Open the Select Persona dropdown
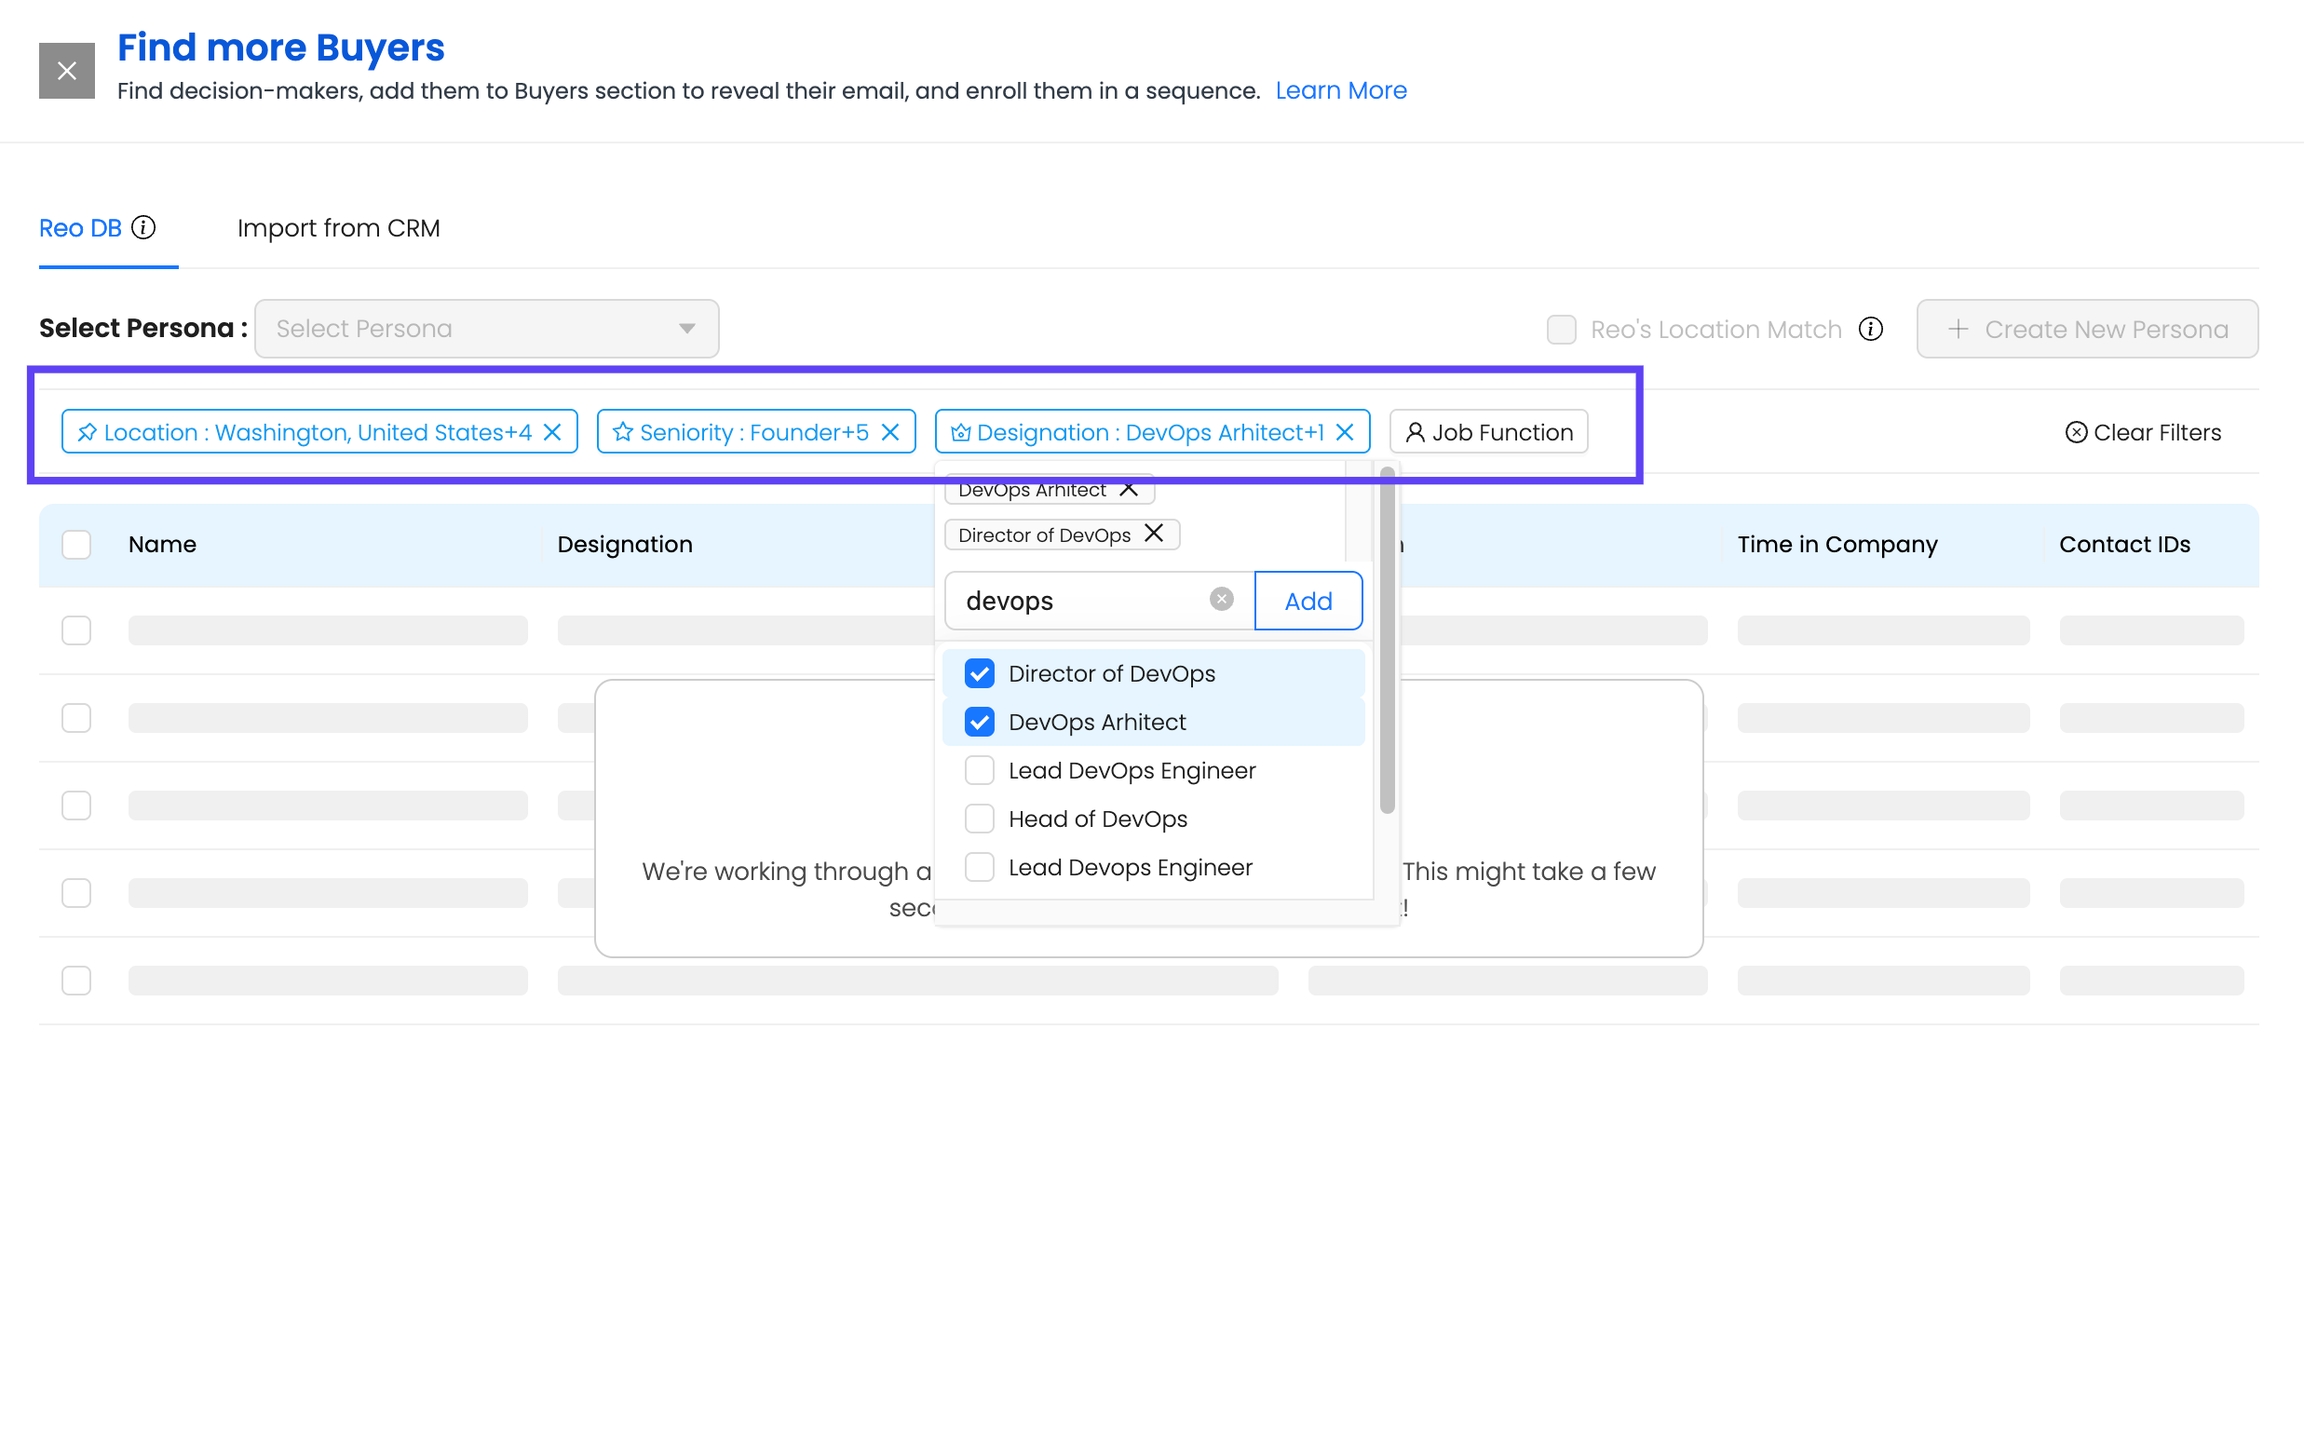This screenshot has height=1449, width=2304. point(486,329)
